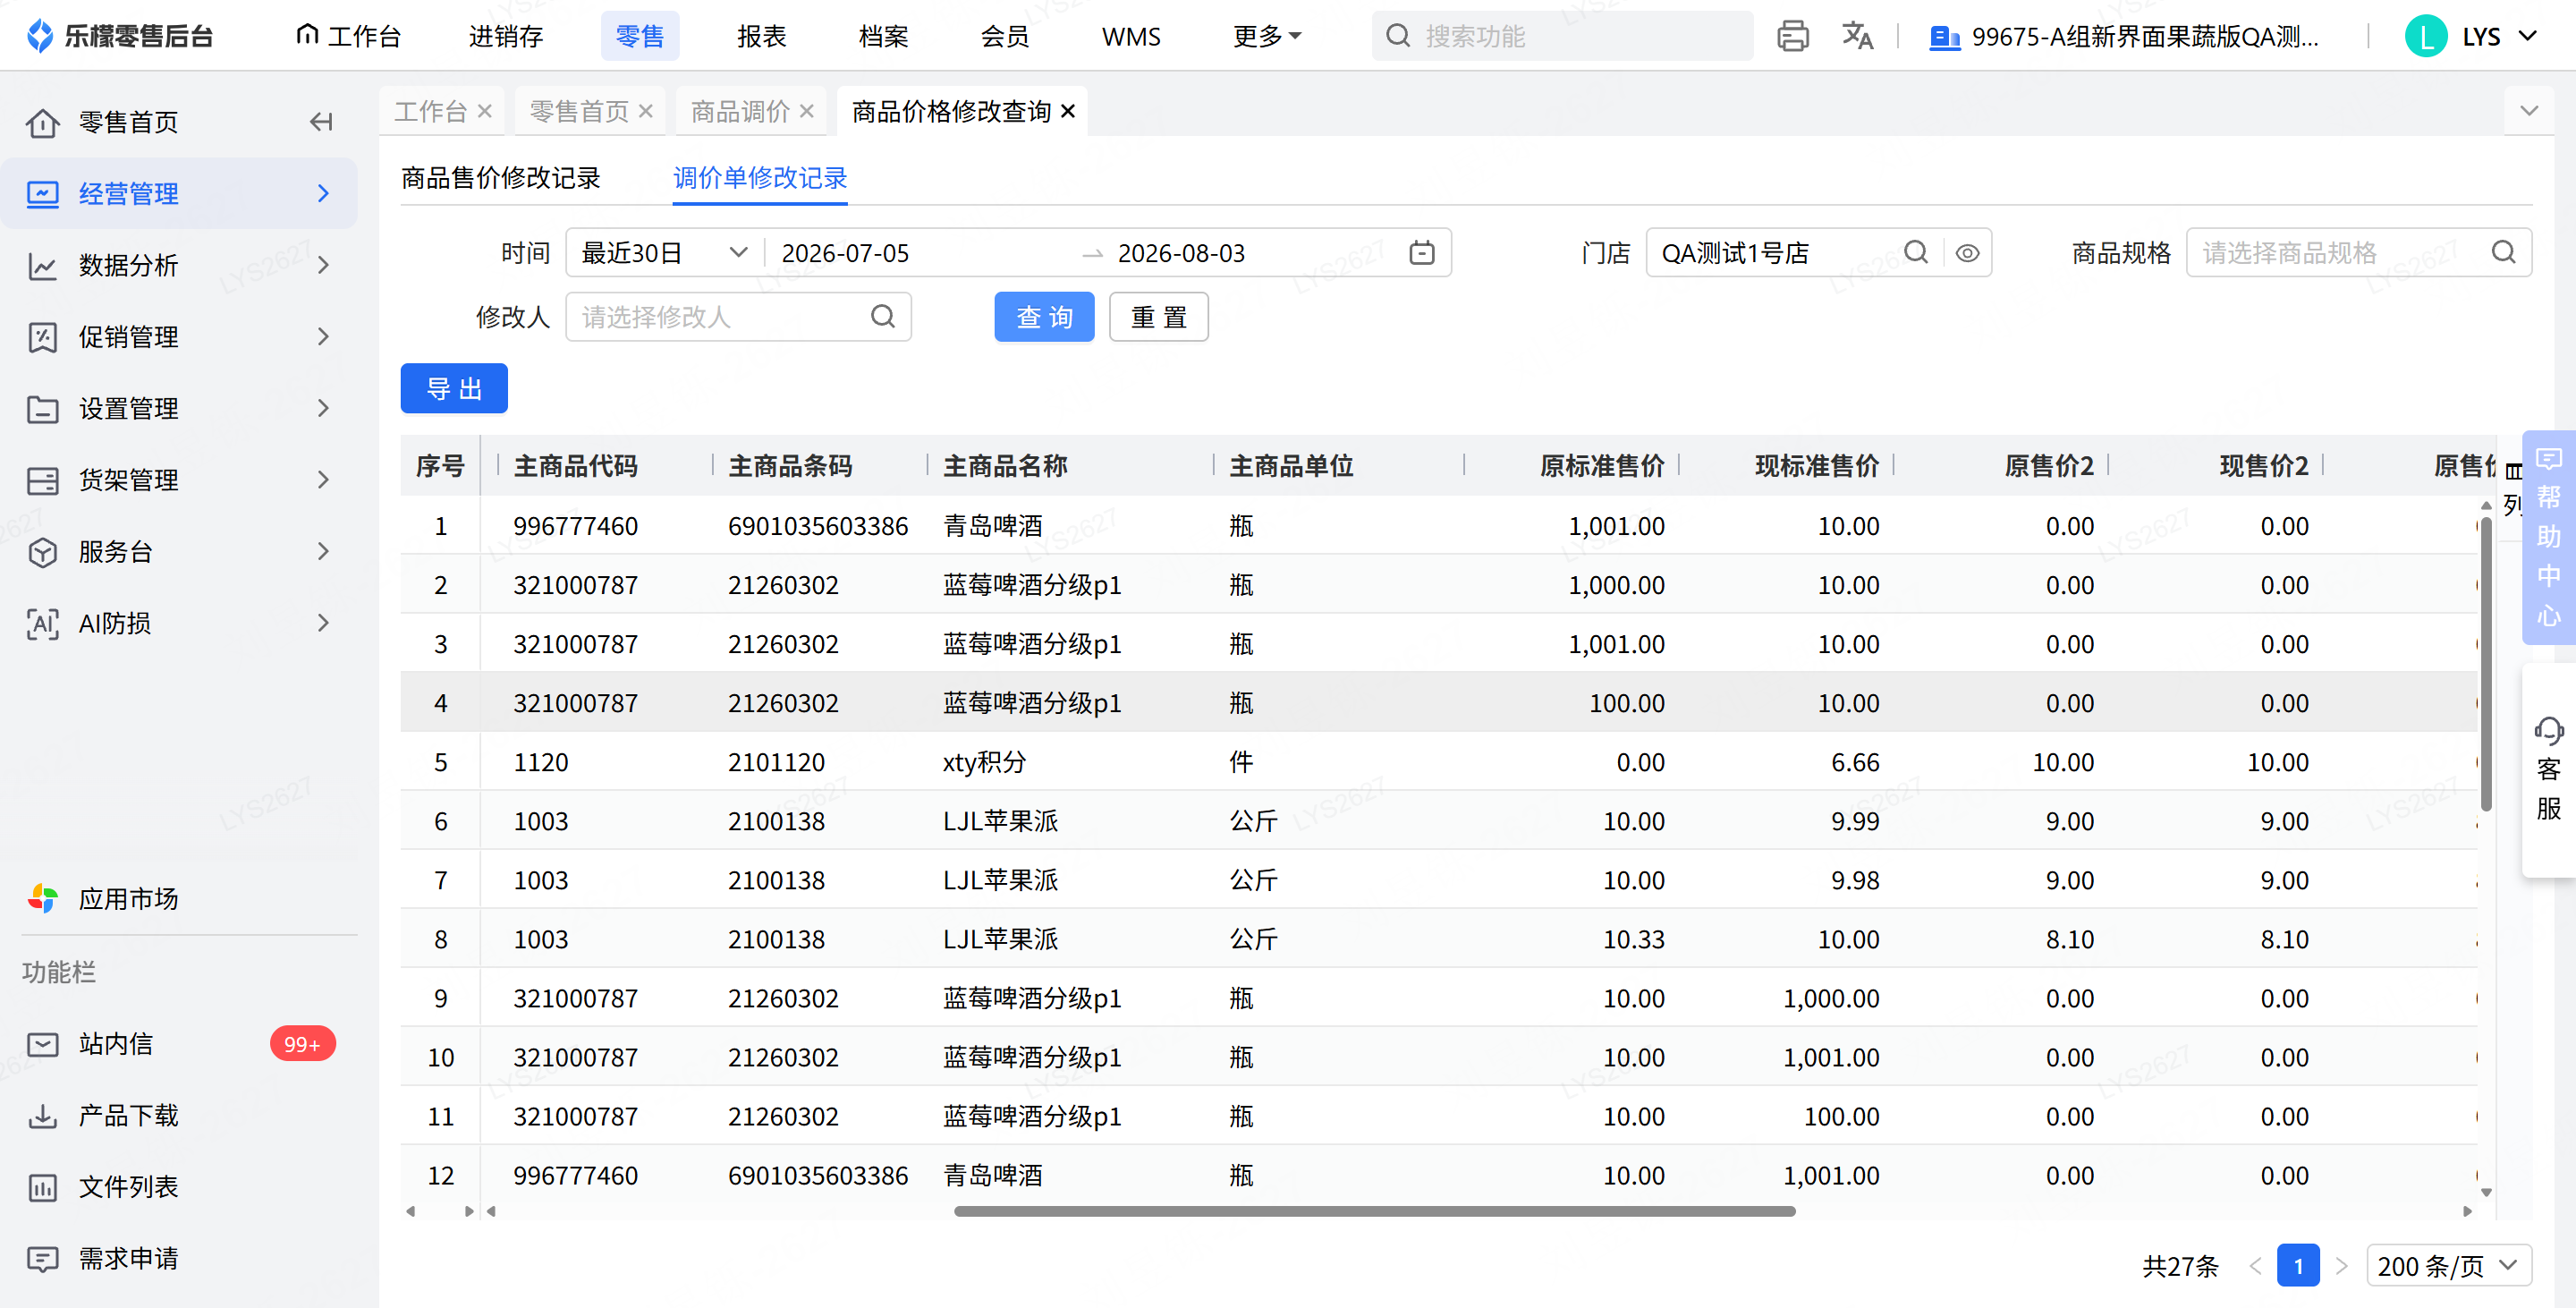
Task: Expand the 服务台 sidebar menu
Action: pyautogui.click(x=323, y=551)
